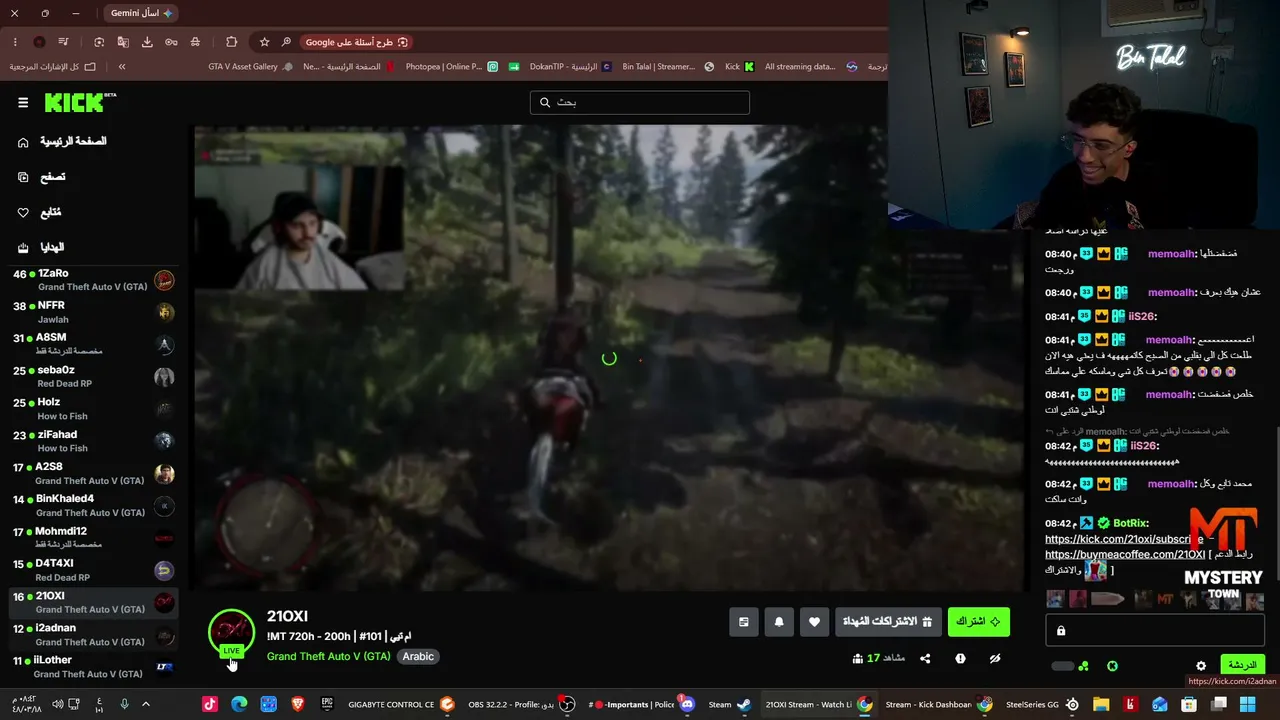This screenshot has width=1280, height=720.
Task: Open browser three-dot menu
Action: pos(15,42)
